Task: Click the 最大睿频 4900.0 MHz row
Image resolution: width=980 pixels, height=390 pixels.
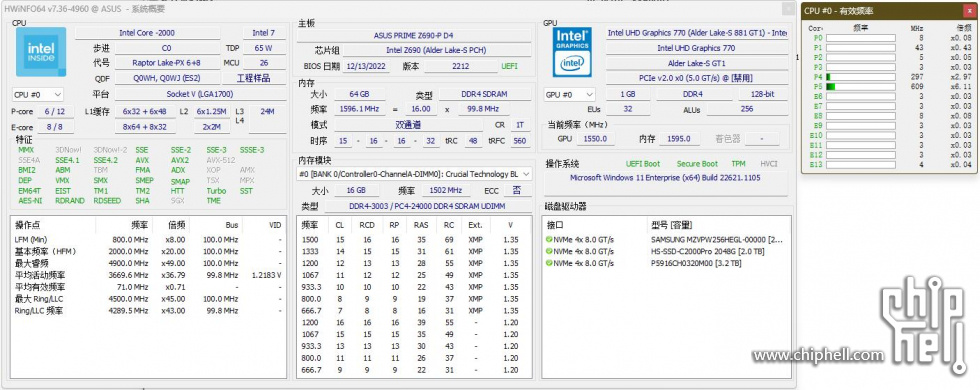Action: pos(148,263)
